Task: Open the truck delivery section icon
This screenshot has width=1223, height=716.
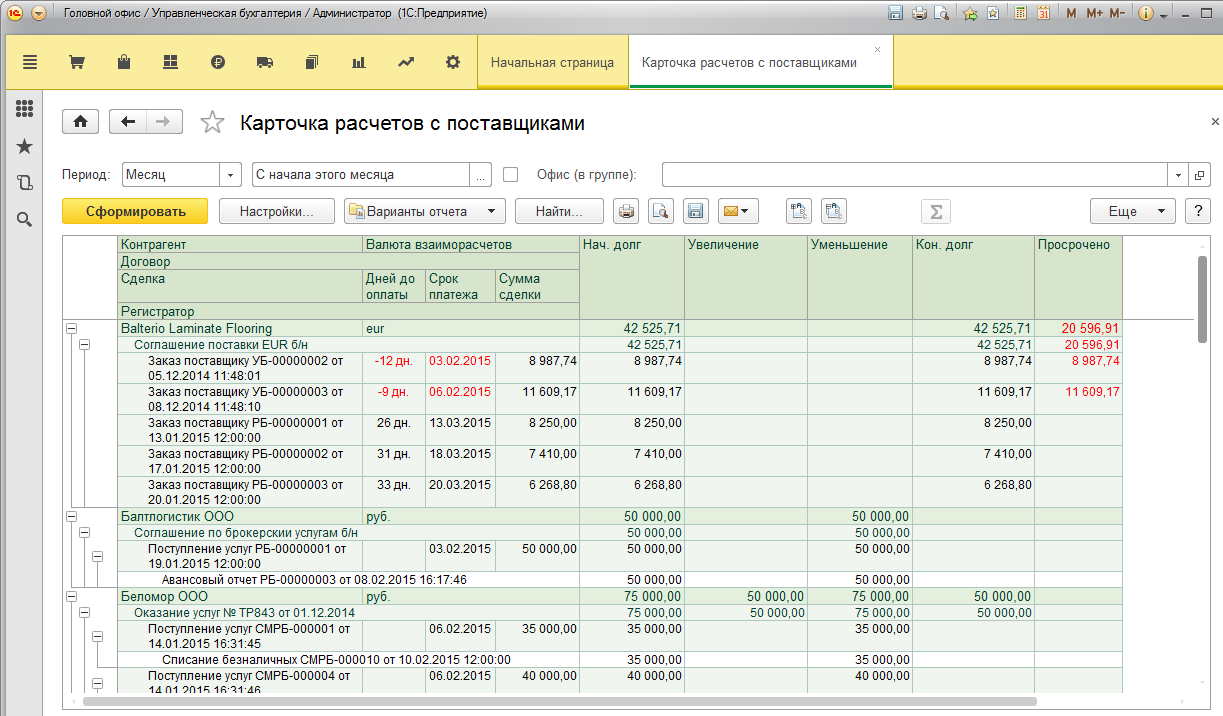Action: 265,62
